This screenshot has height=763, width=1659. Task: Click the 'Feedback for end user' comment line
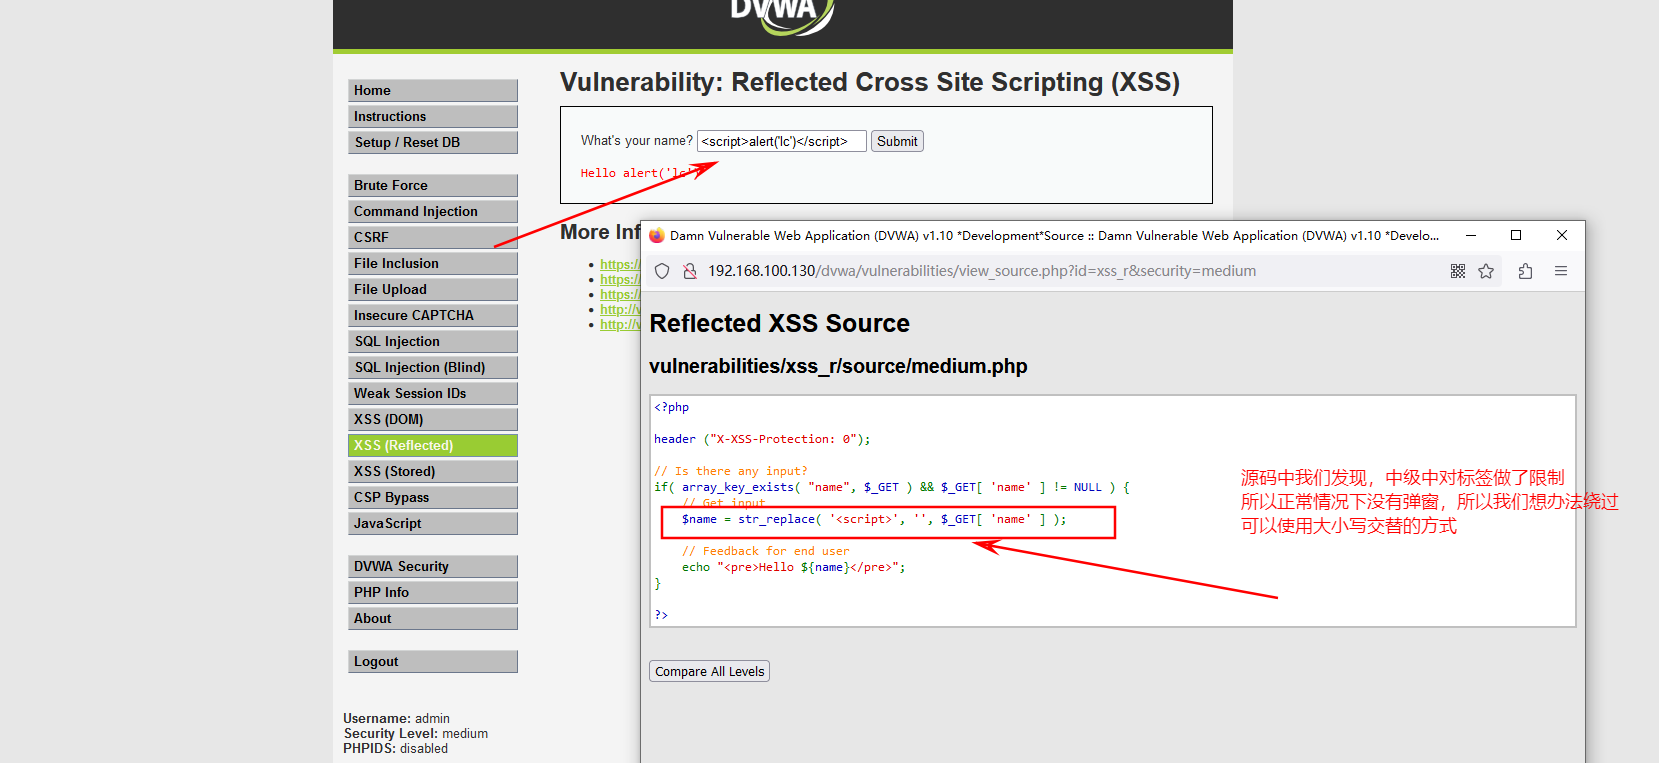[766, 551]
